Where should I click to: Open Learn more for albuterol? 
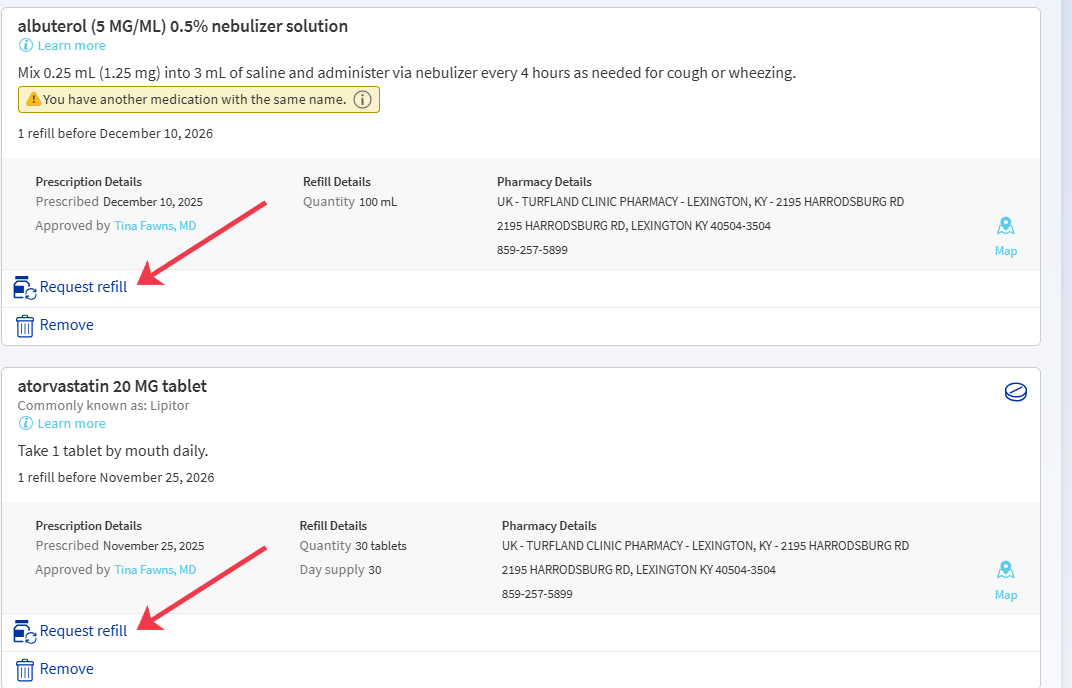71,45
